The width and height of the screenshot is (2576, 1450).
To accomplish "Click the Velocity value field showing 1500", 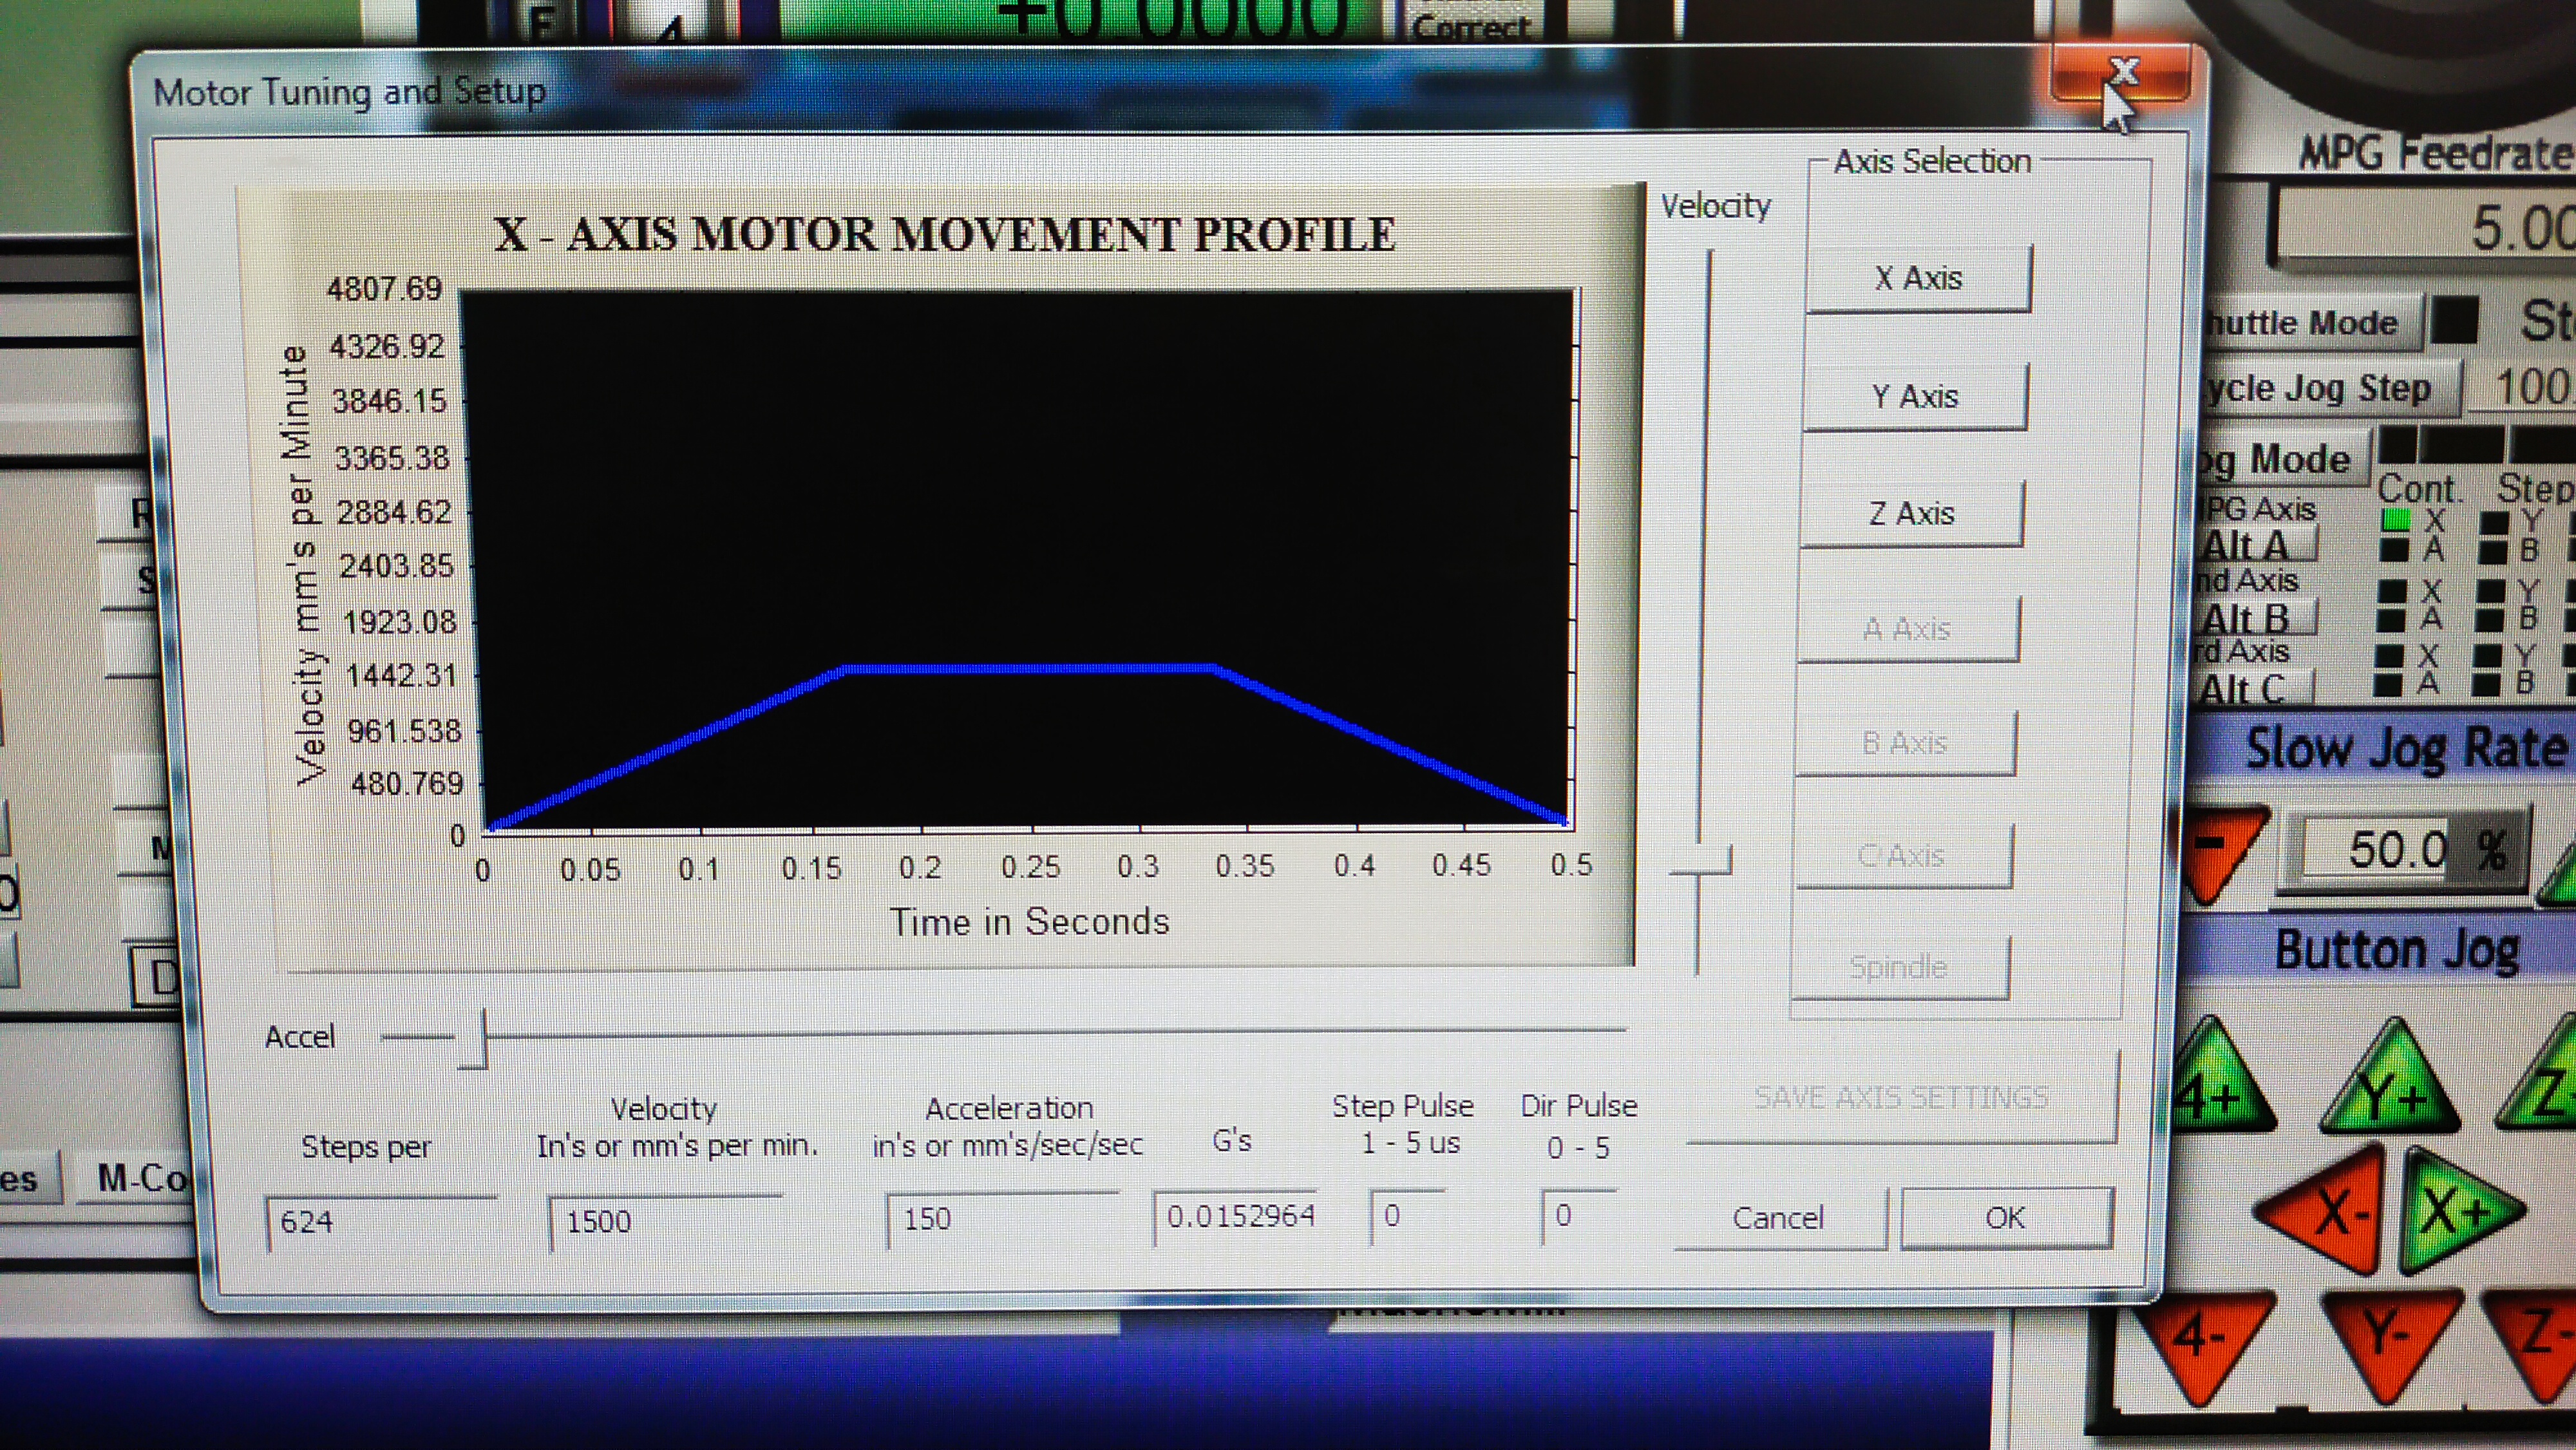I will point(664,1222).
